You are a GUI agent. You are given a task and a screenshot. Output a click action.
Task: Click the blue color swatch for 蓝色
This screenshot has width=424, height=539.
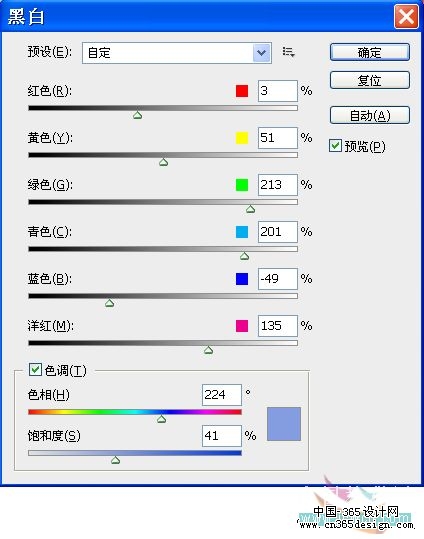pos(242,279)
